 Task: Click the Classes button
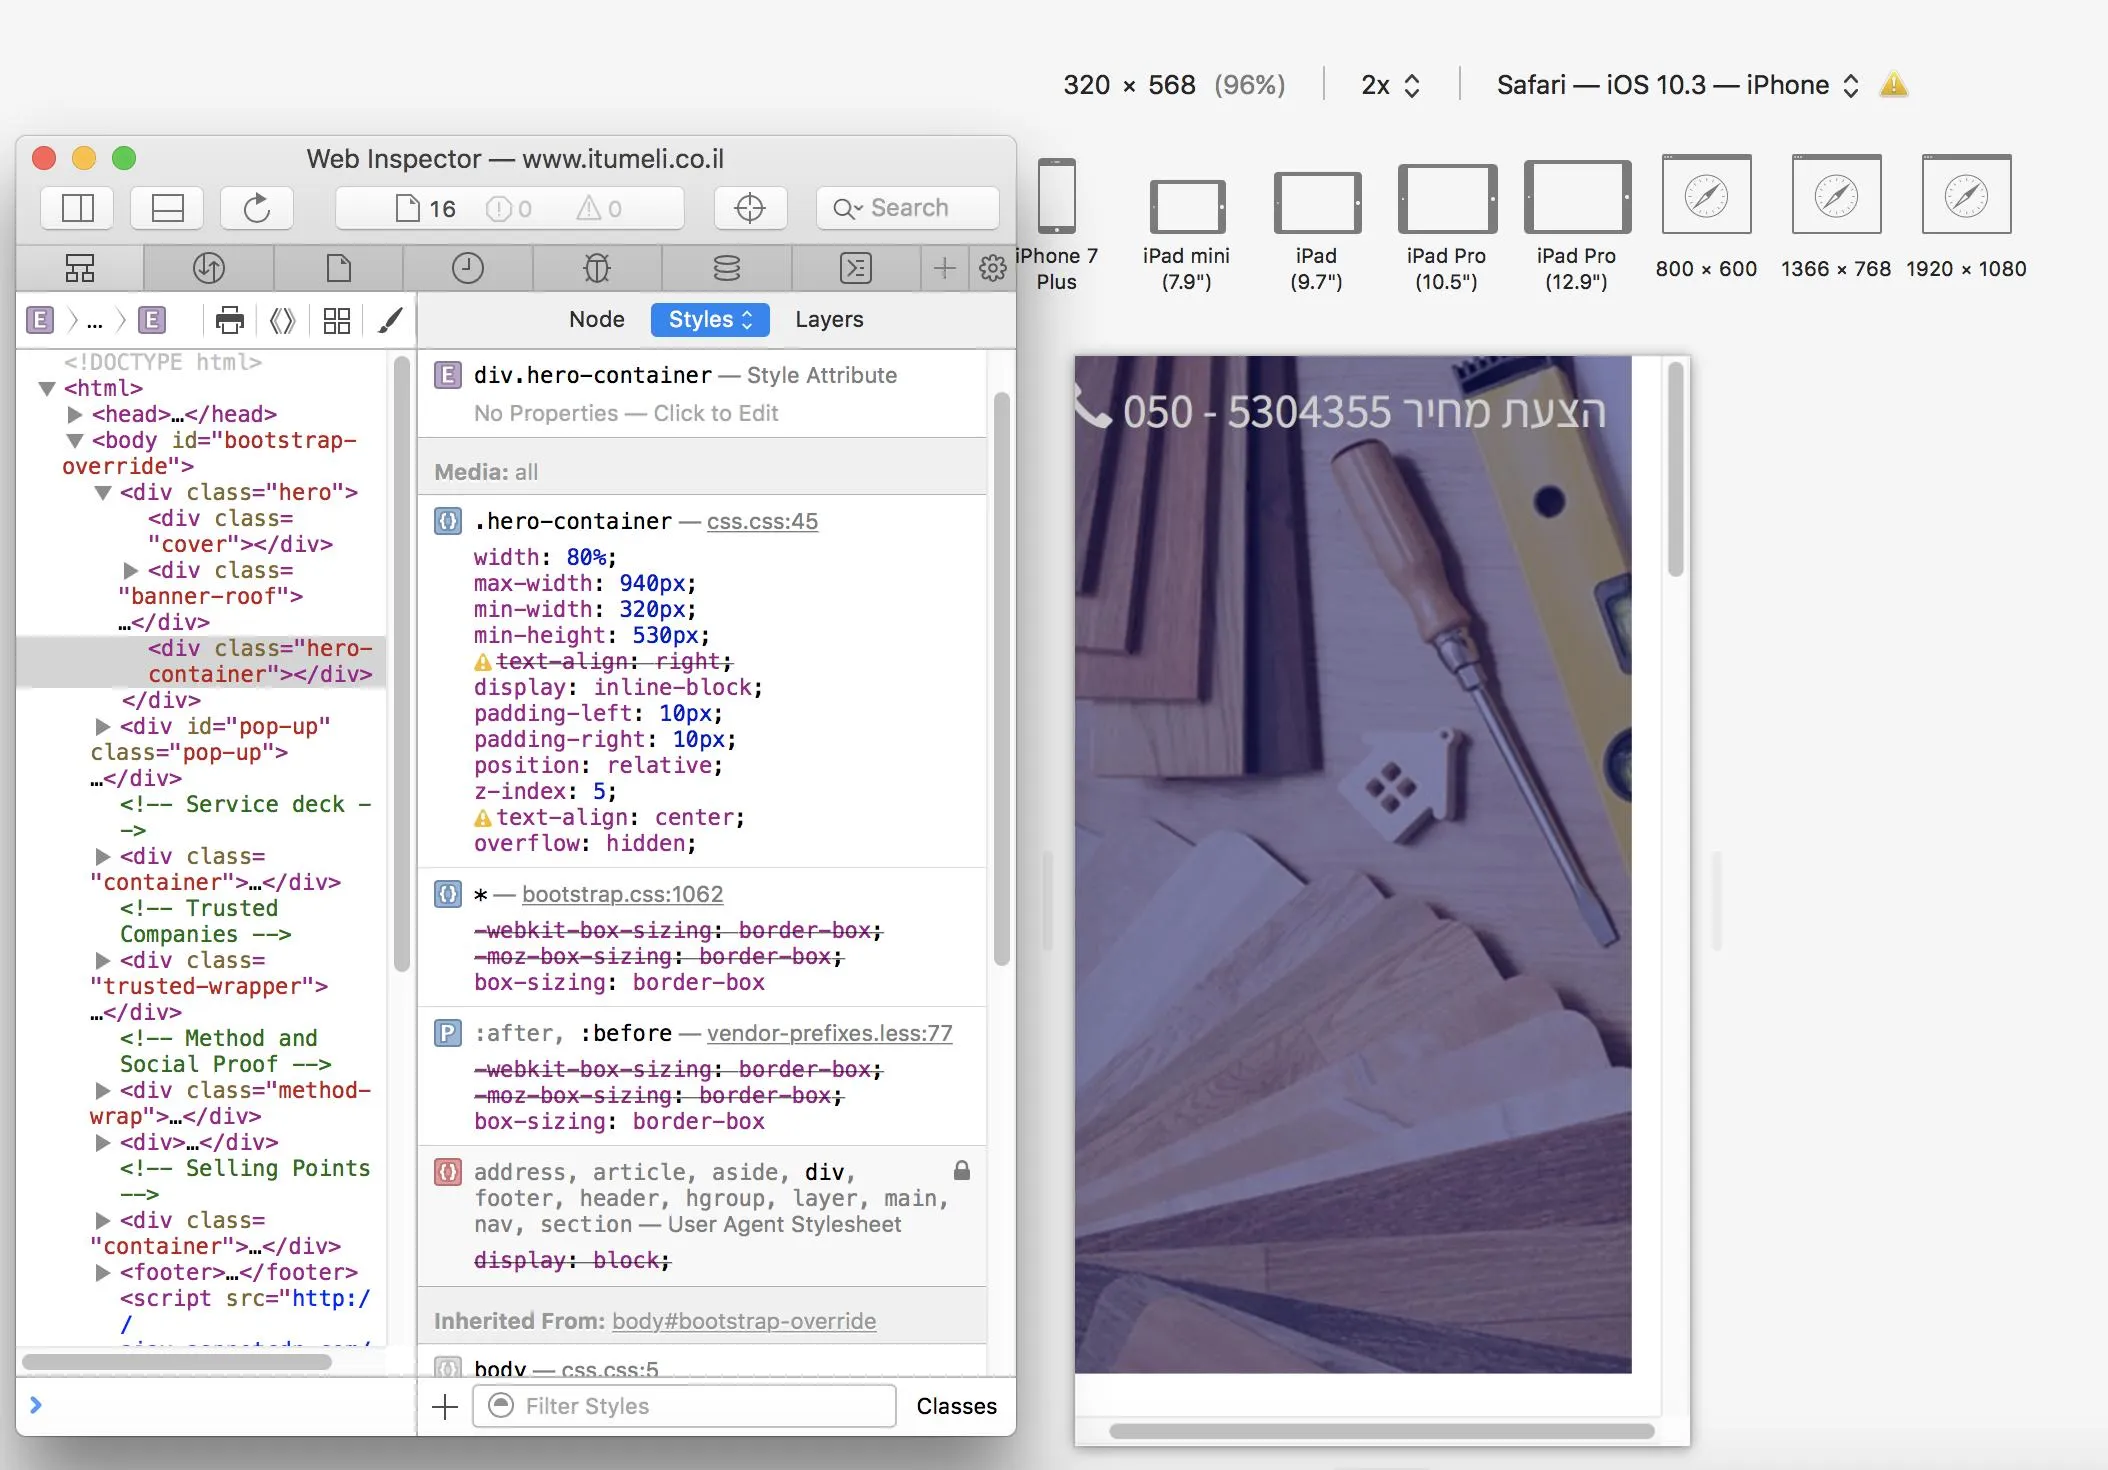(x=956, y=1406)
